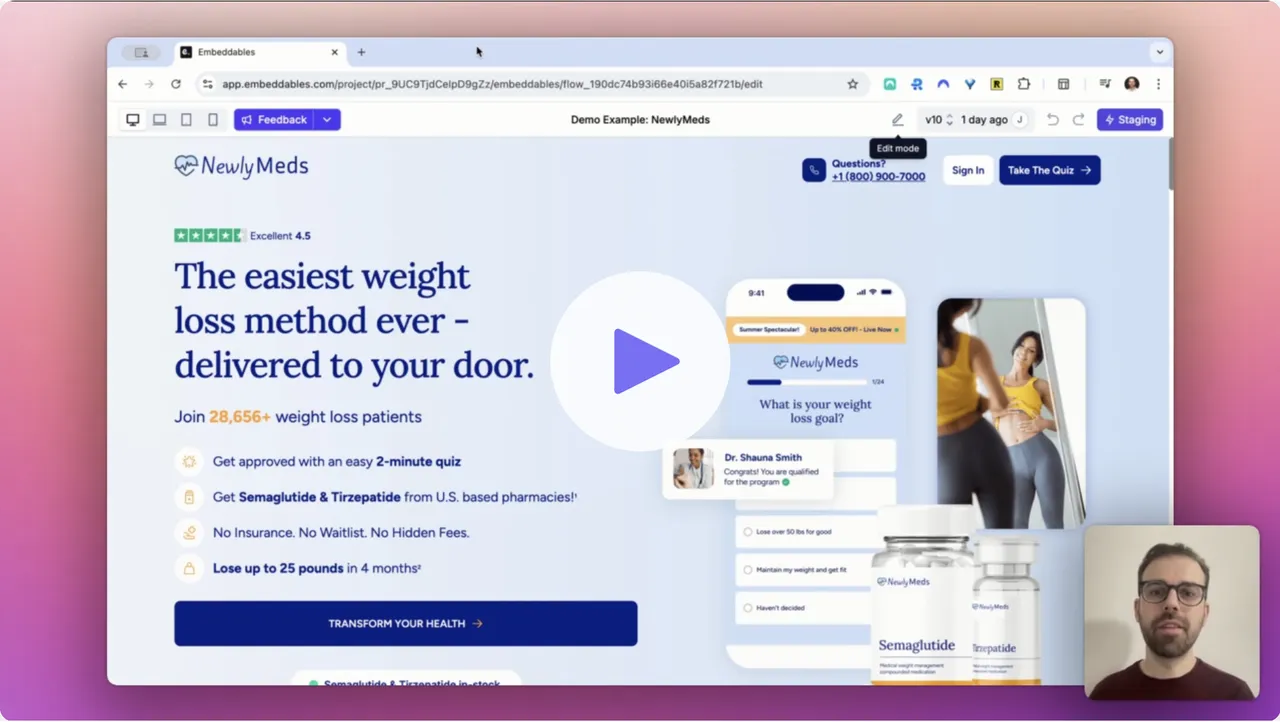Play the video with the center play button
This screenshot has height=722, width=1280.
point(641,361)
